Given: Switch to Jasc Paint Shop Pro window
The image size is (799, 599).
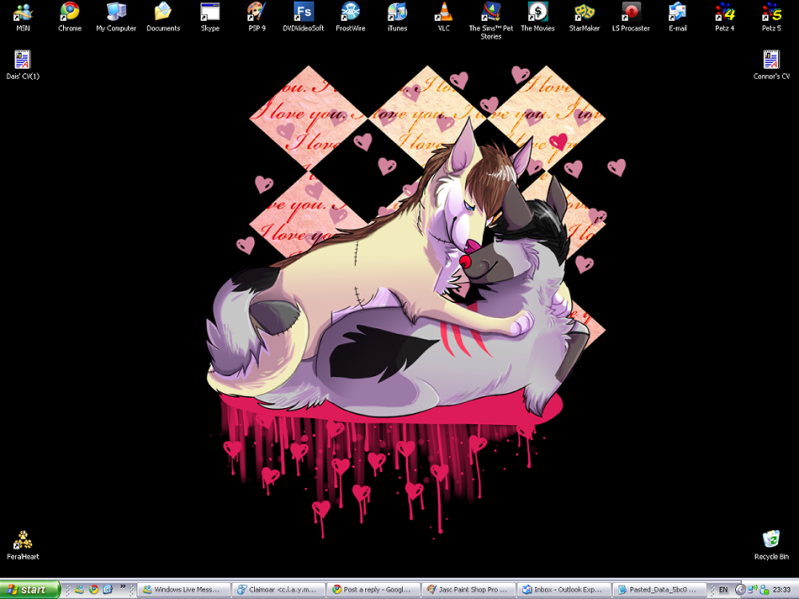Looking at the screenshot, I should 469,589.
